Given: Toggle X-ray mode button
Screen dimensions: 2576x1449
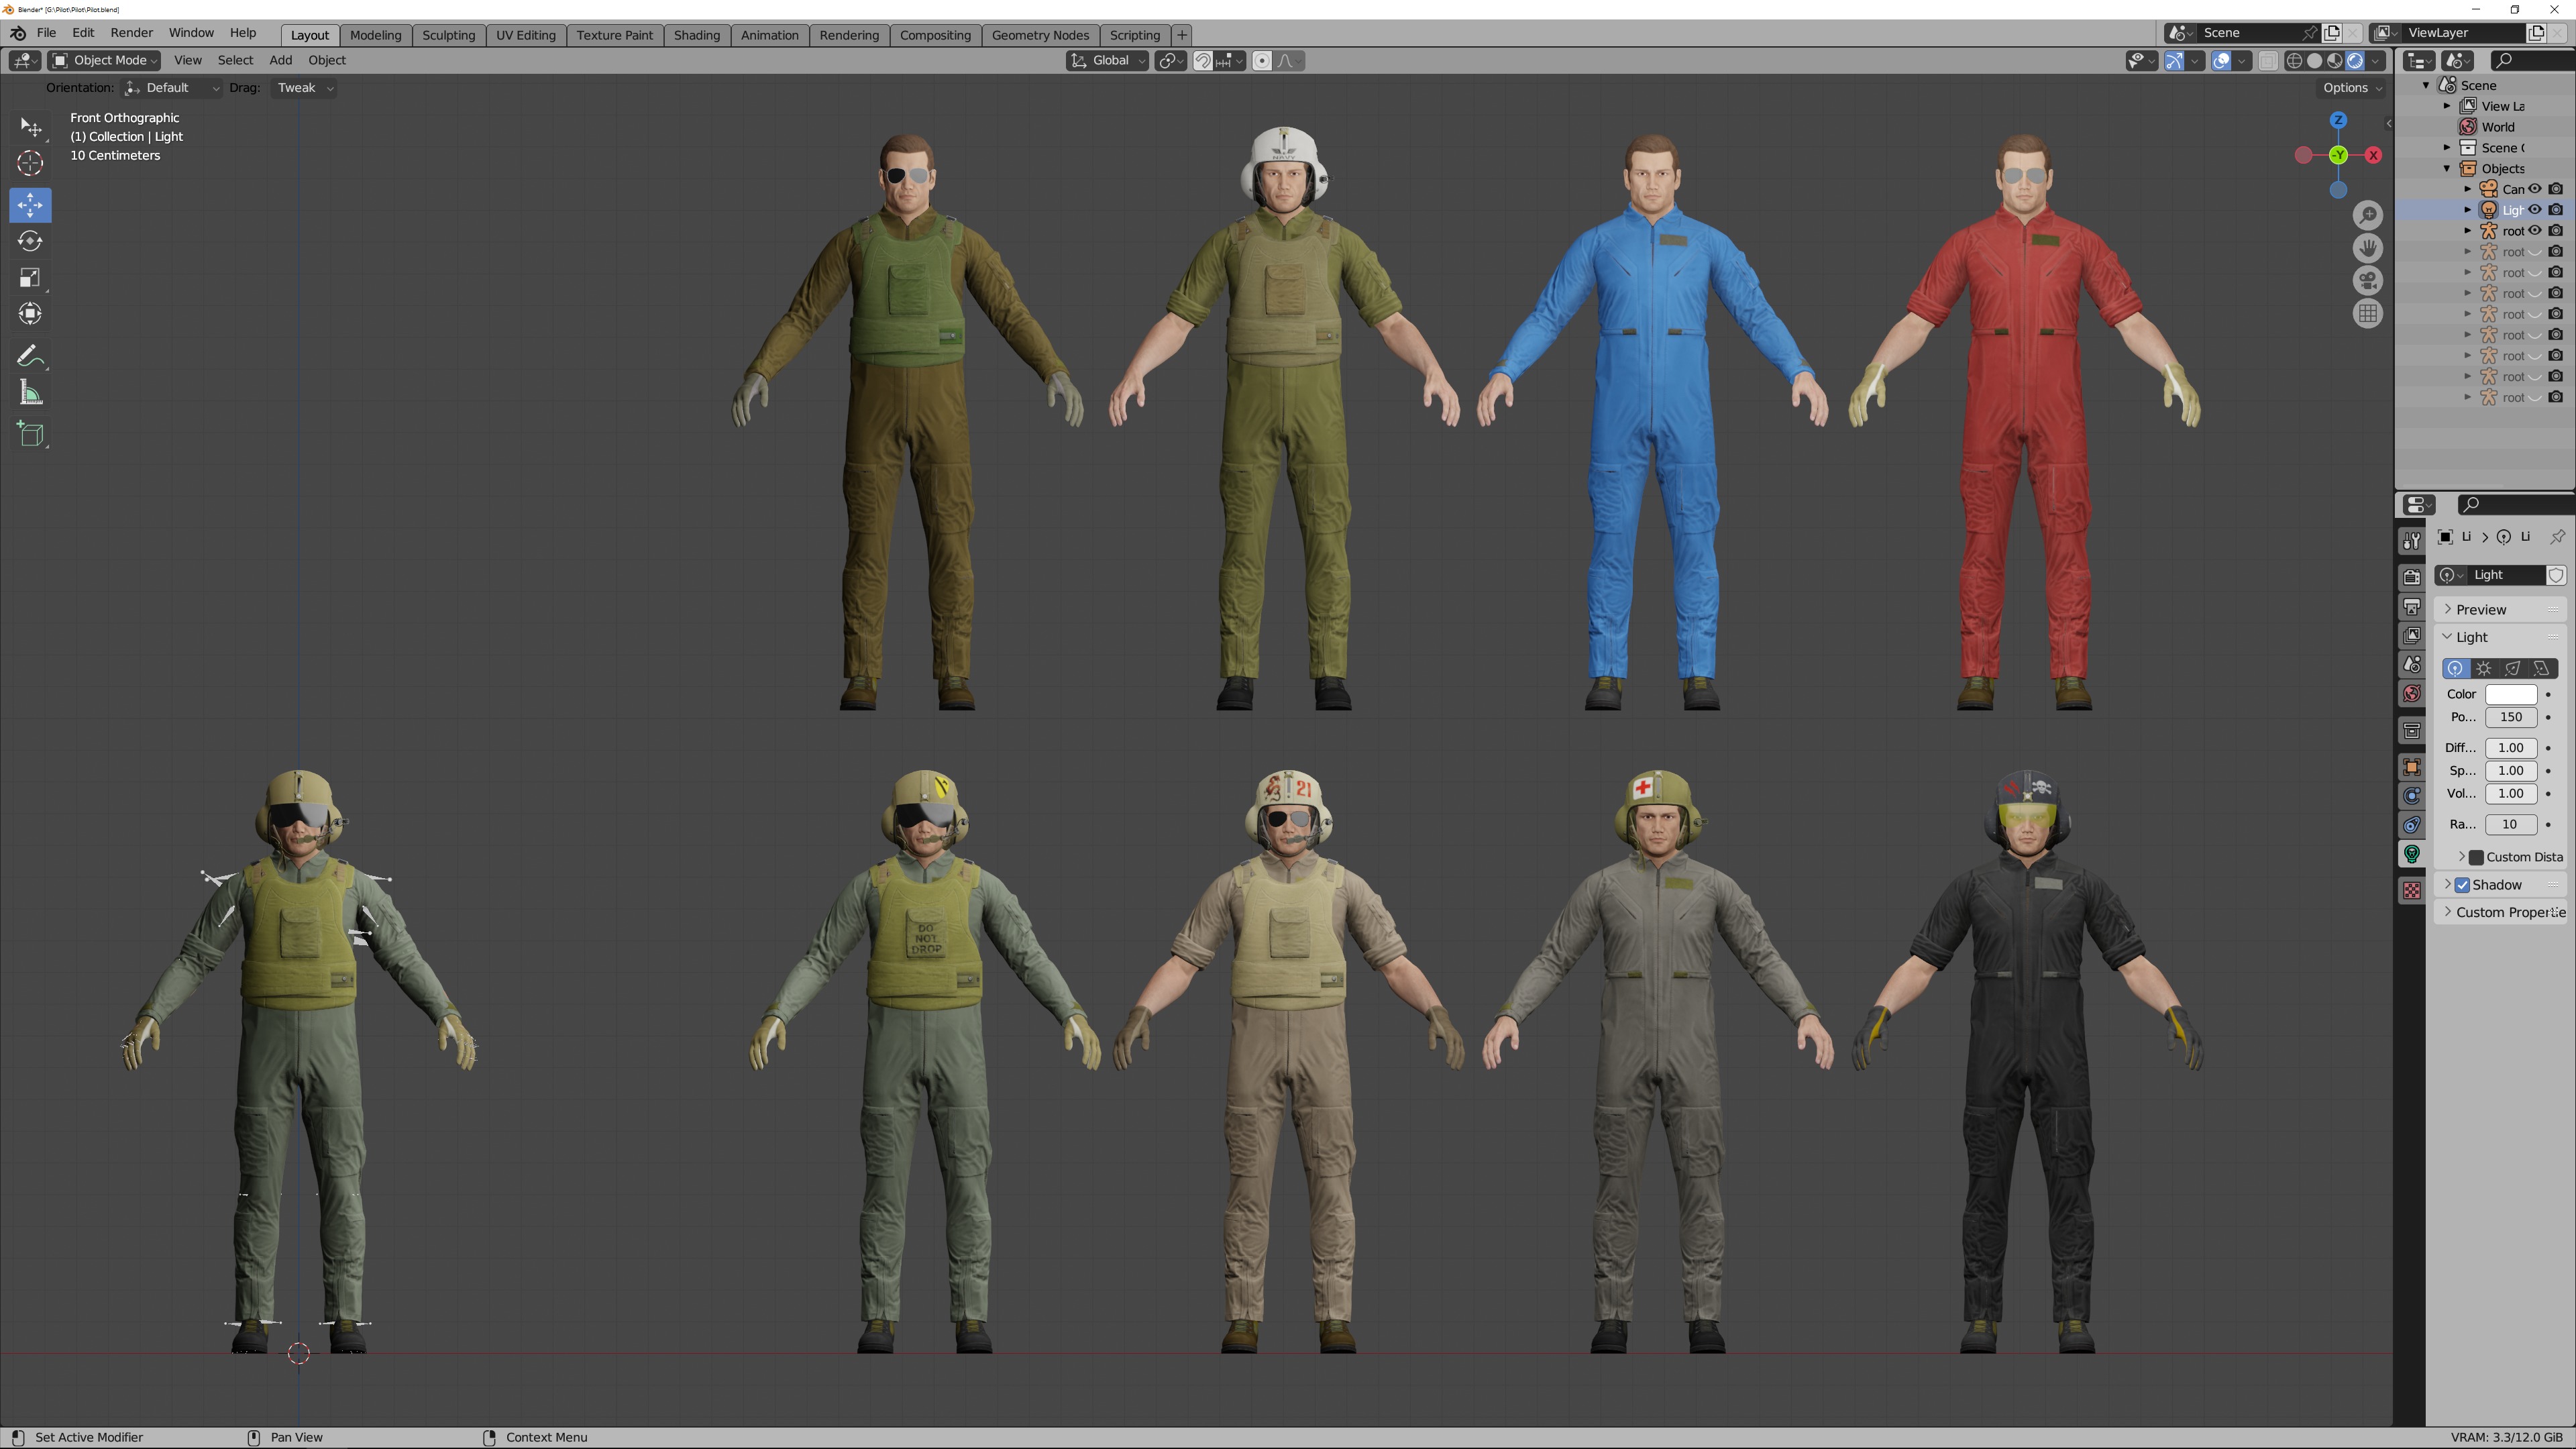Looking at the screenshot, I should click(2268, 61).
